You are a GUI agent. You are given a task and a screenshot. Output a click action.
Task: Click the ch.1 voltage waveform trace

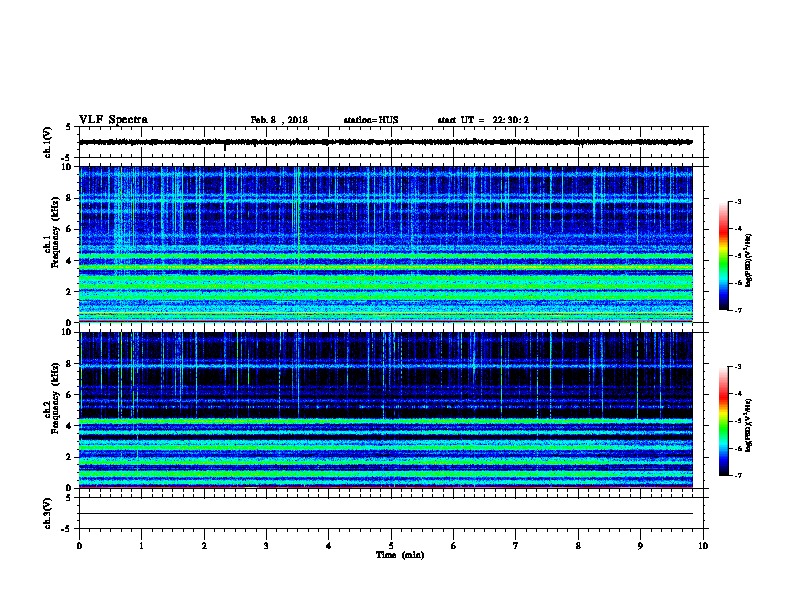click(386, 142)
